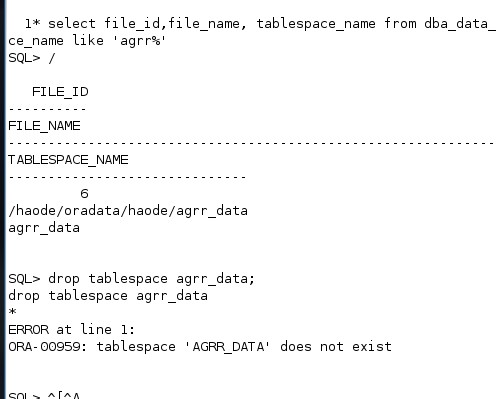Click the path /haode/oradata/haode/agrr_data
This screenshot has width=497, height=399.
pyautogui.click(x=128, y=211)
